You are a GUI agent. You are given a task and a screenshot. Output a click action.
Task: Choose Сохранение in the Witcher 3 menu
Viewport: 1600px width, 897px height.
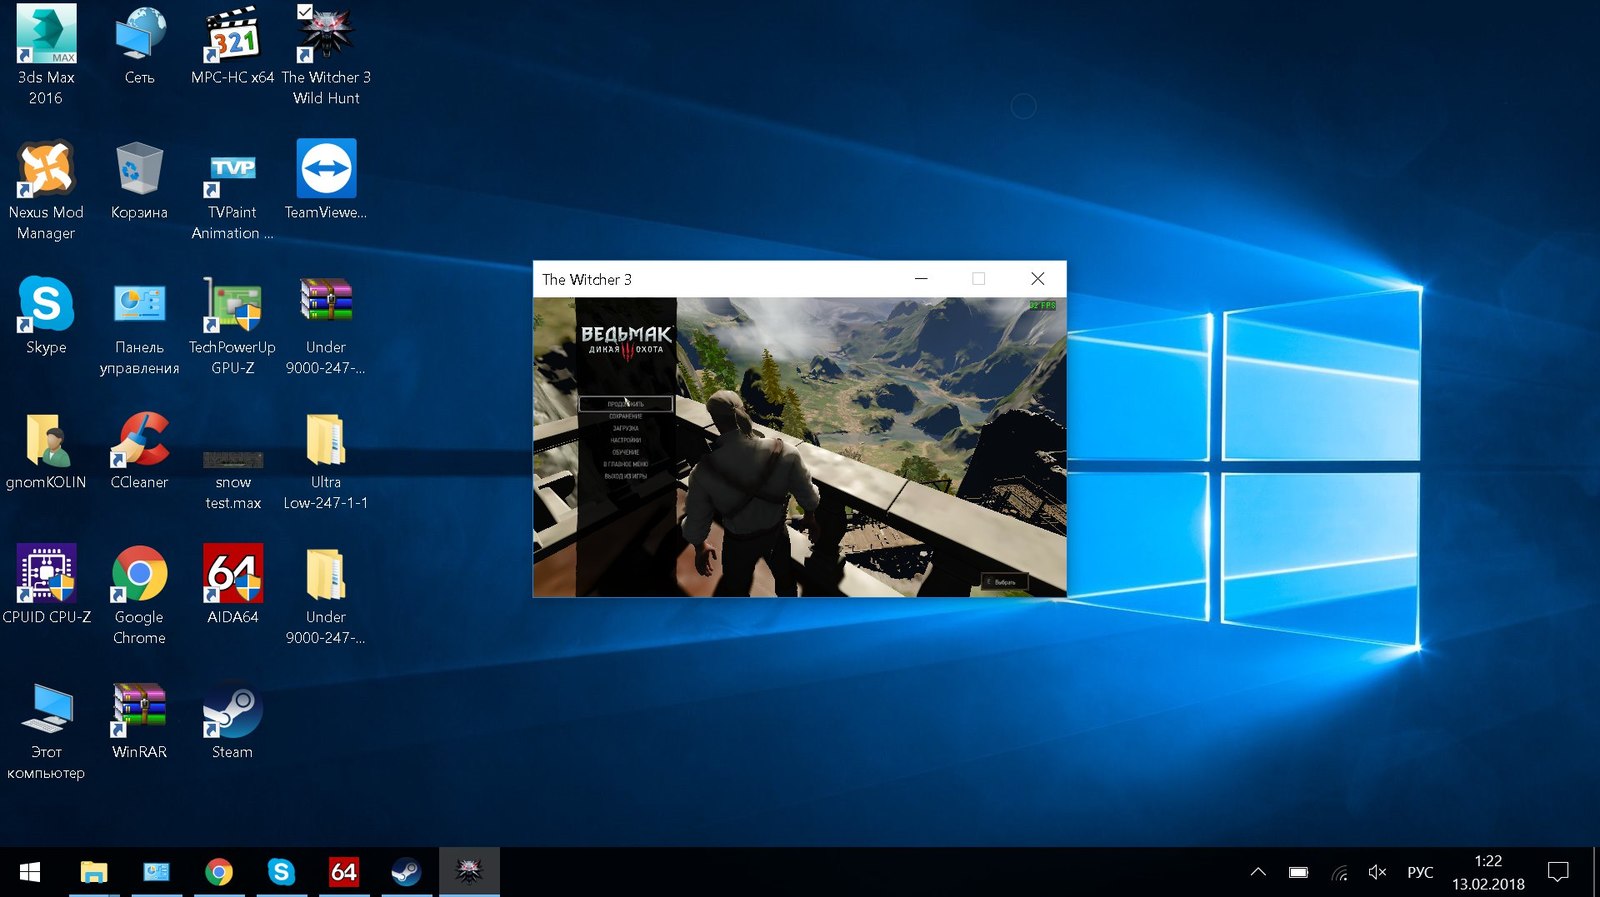626,416
